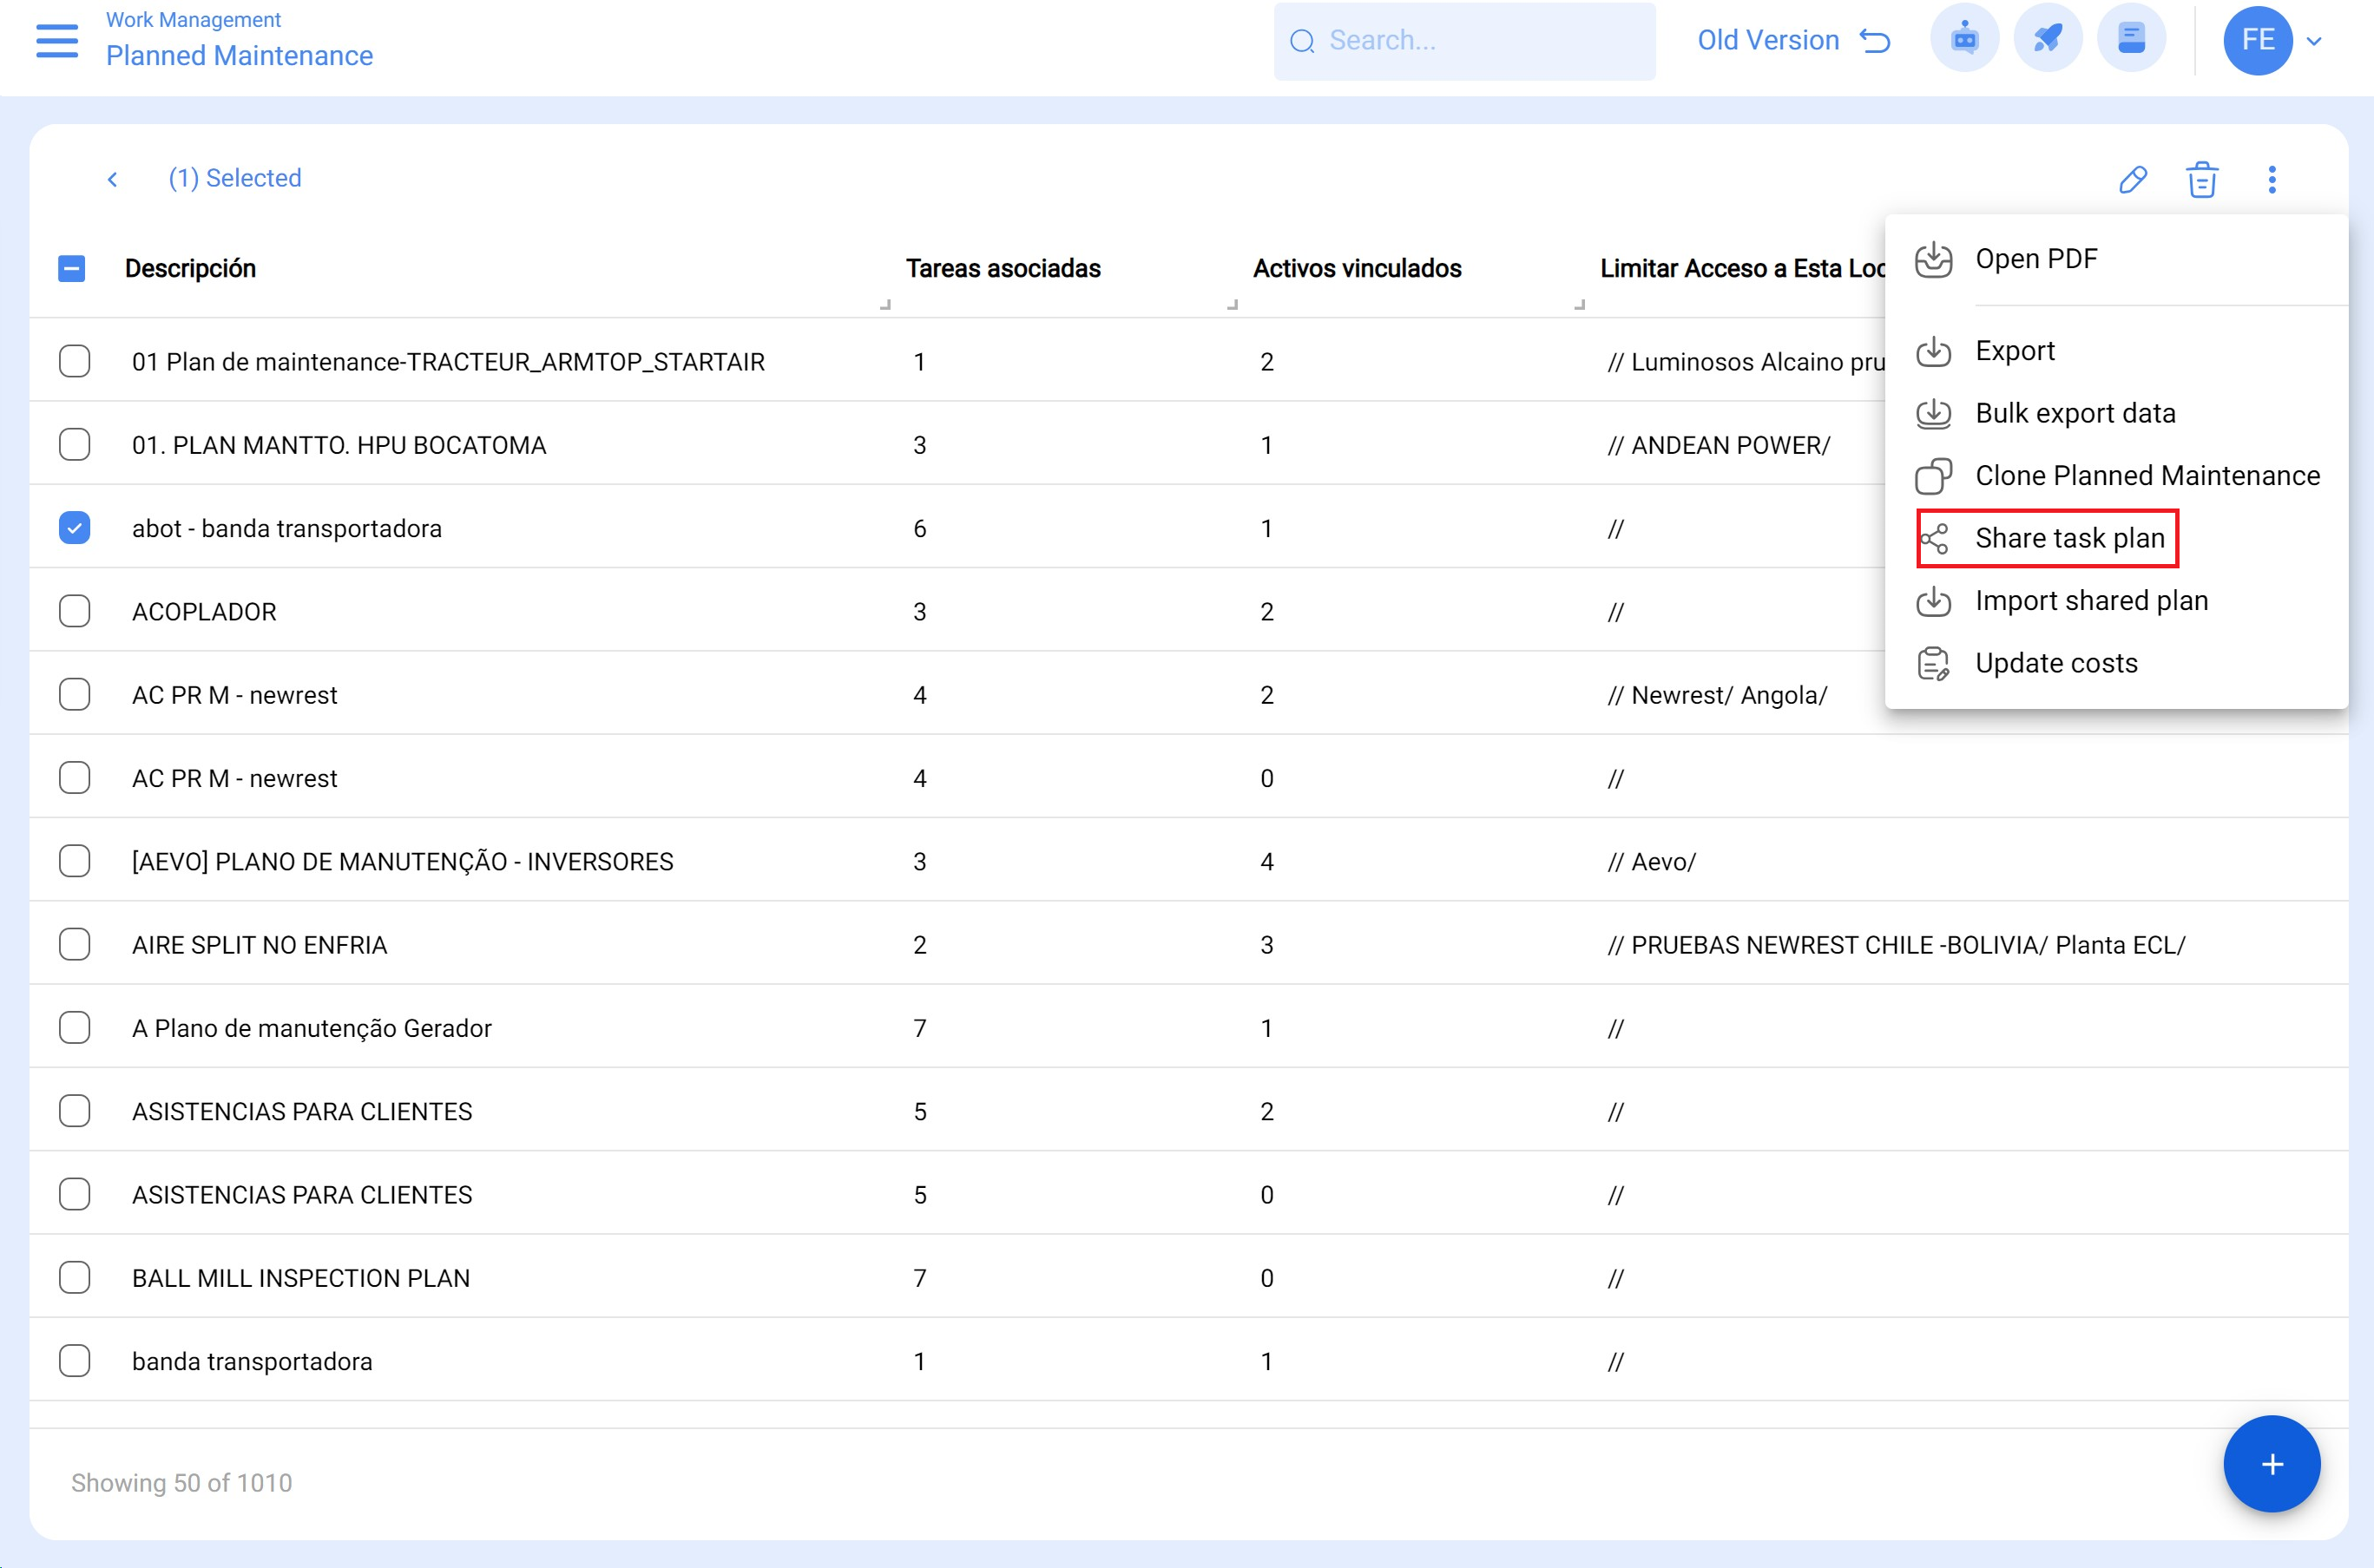Click the Old Version link
Viewport: 2374px width, 1568px height.
click(1768, 39)
